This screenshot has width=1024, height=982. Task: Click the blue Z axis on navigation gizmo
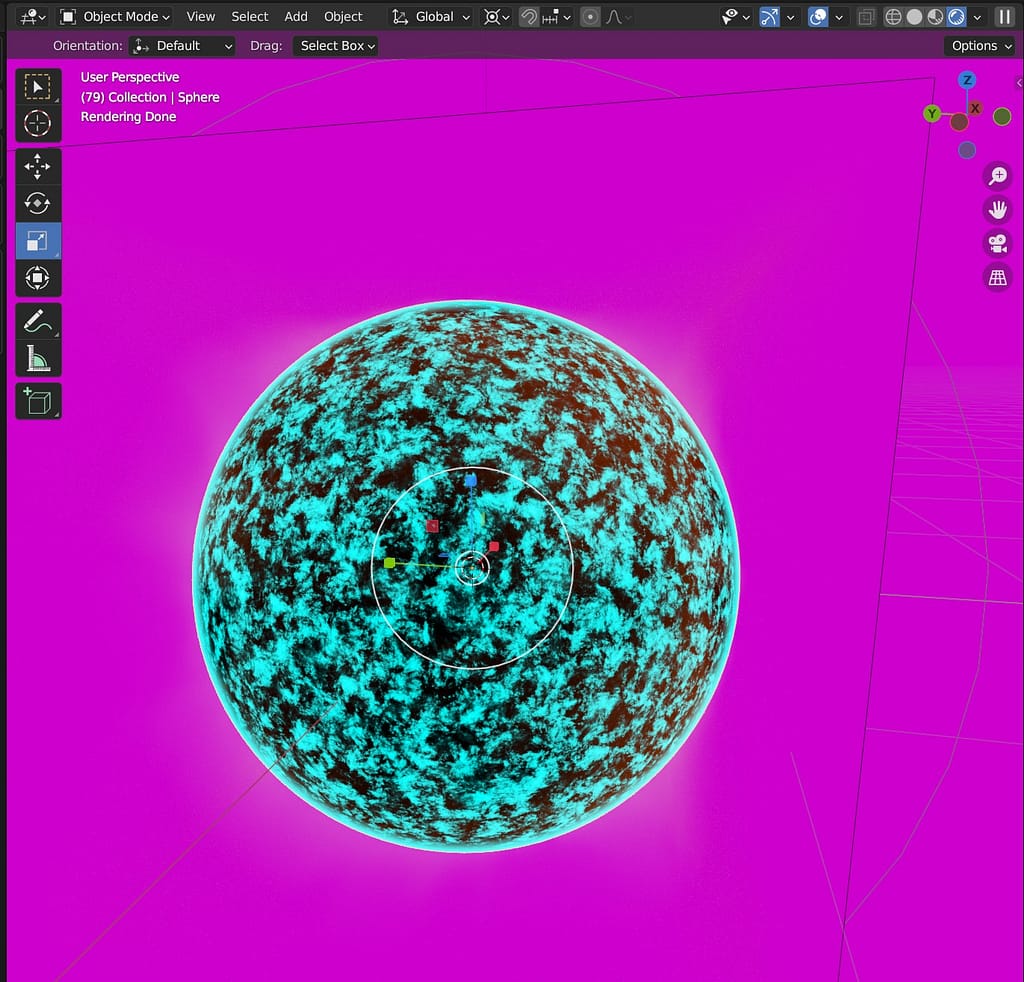pyautogui.click(x=967, y=80)
